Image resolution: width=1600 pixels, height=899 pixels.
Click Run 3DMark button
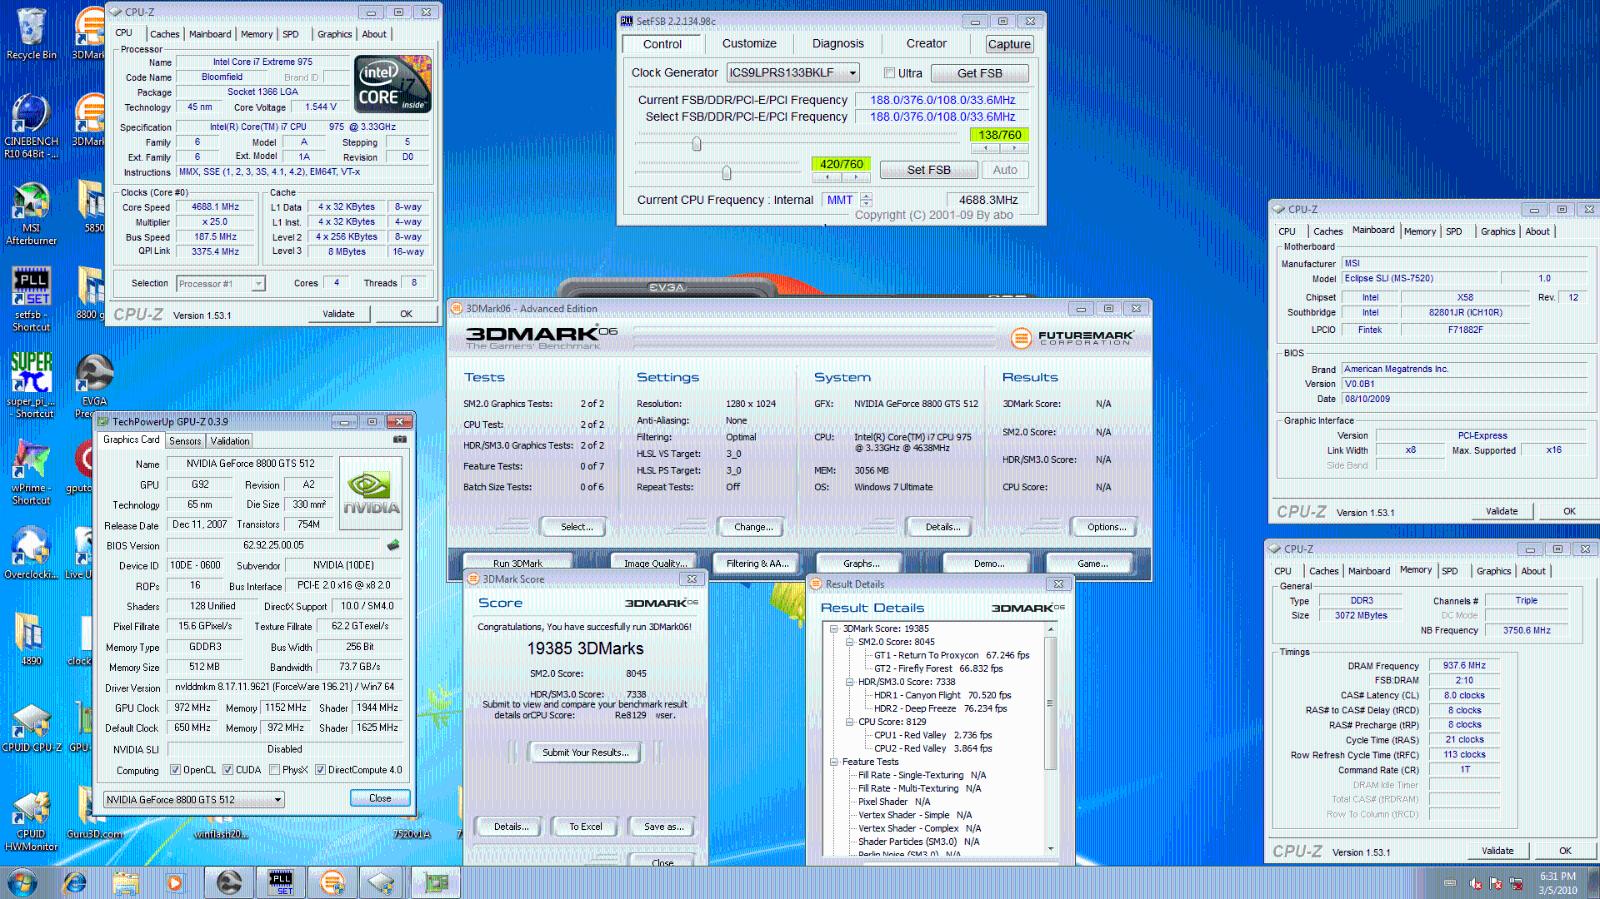[517, 564]
